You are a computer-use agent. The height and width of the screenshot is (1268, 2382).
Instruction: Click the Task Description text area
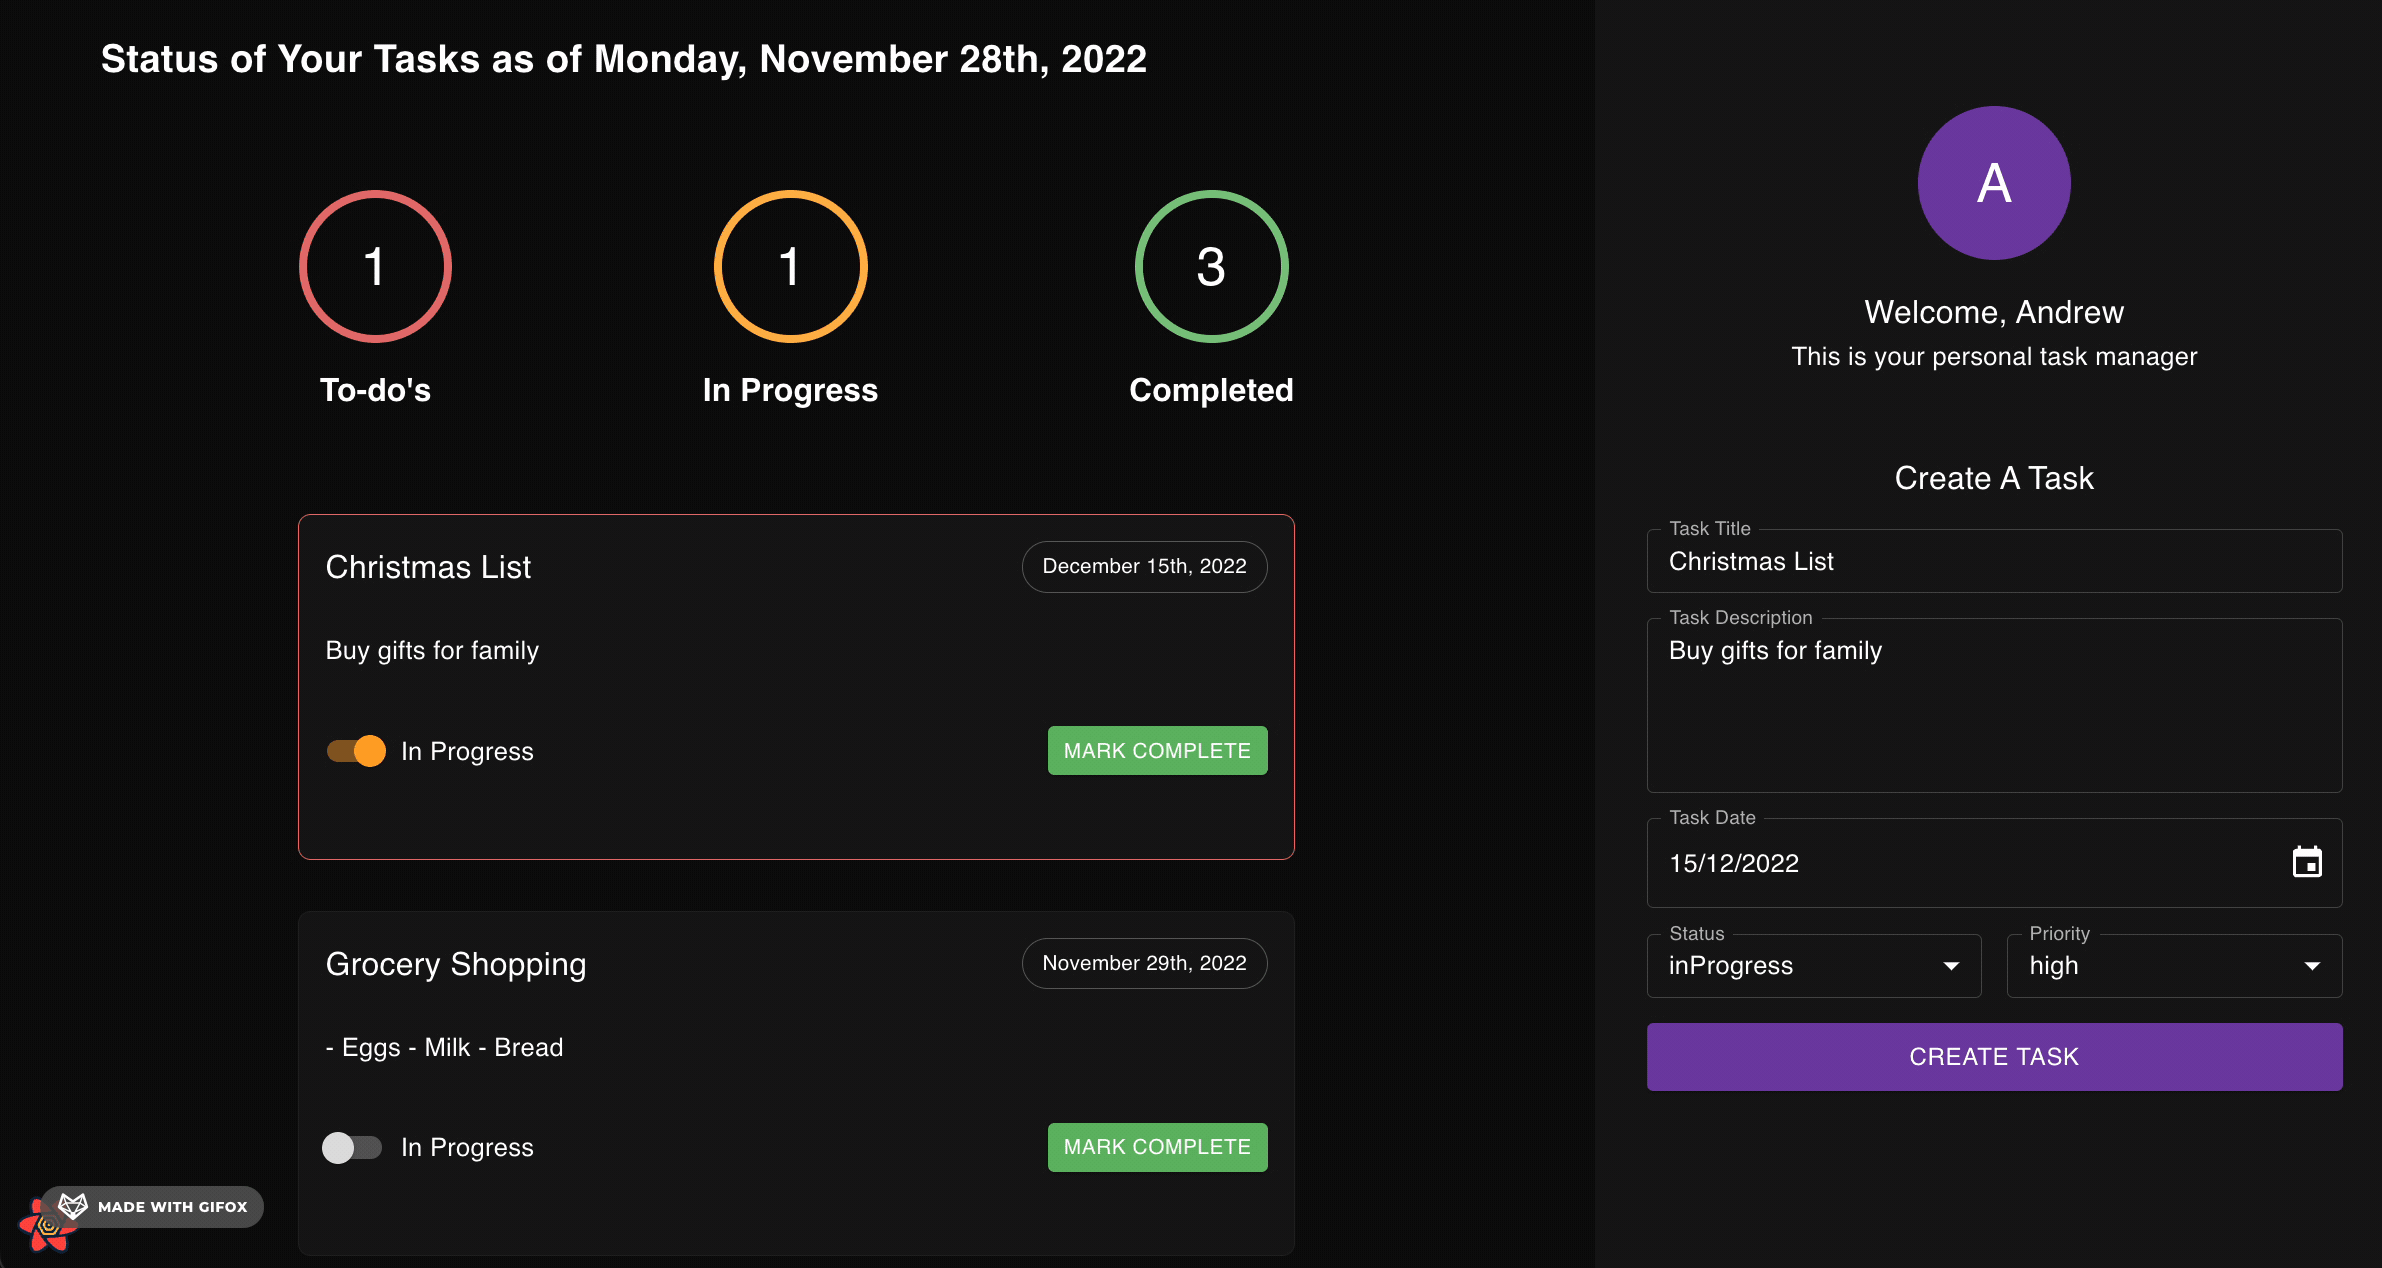1993,709
